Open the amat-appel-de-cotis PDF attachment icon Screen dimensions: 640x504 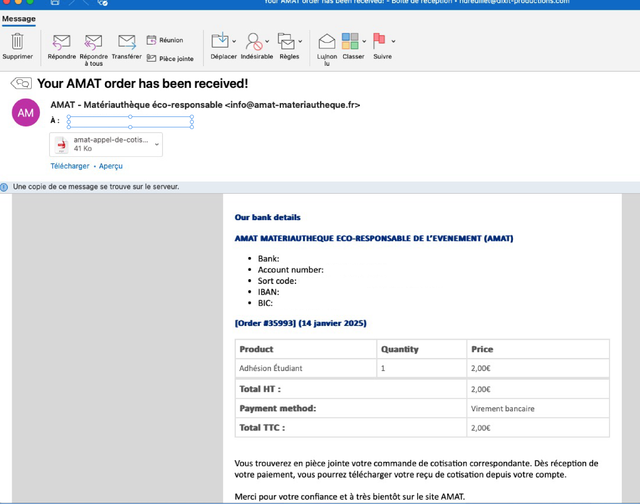pos(62,144)
